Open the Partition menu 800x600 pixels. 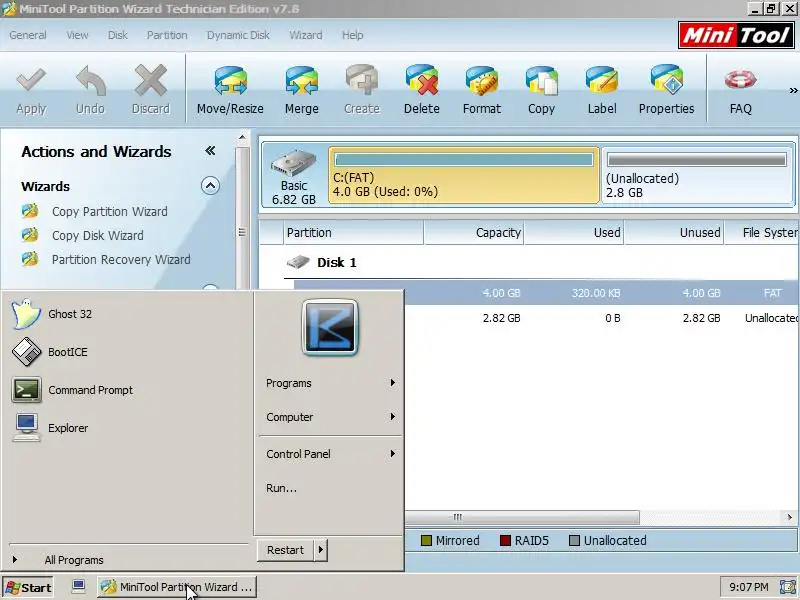tap(167, 35)
